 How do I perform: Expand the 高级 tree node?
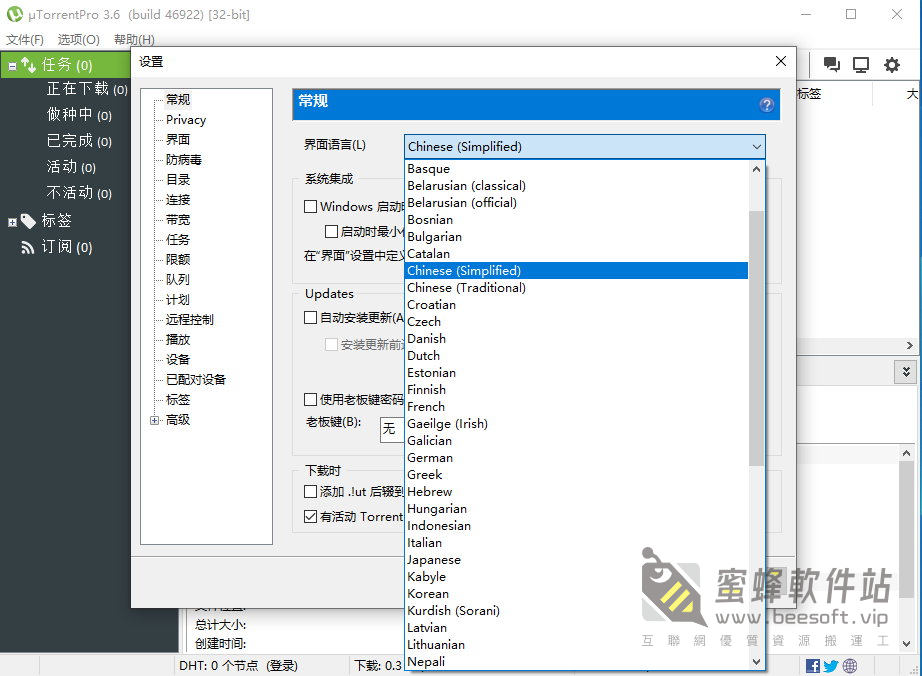[155, 420]
